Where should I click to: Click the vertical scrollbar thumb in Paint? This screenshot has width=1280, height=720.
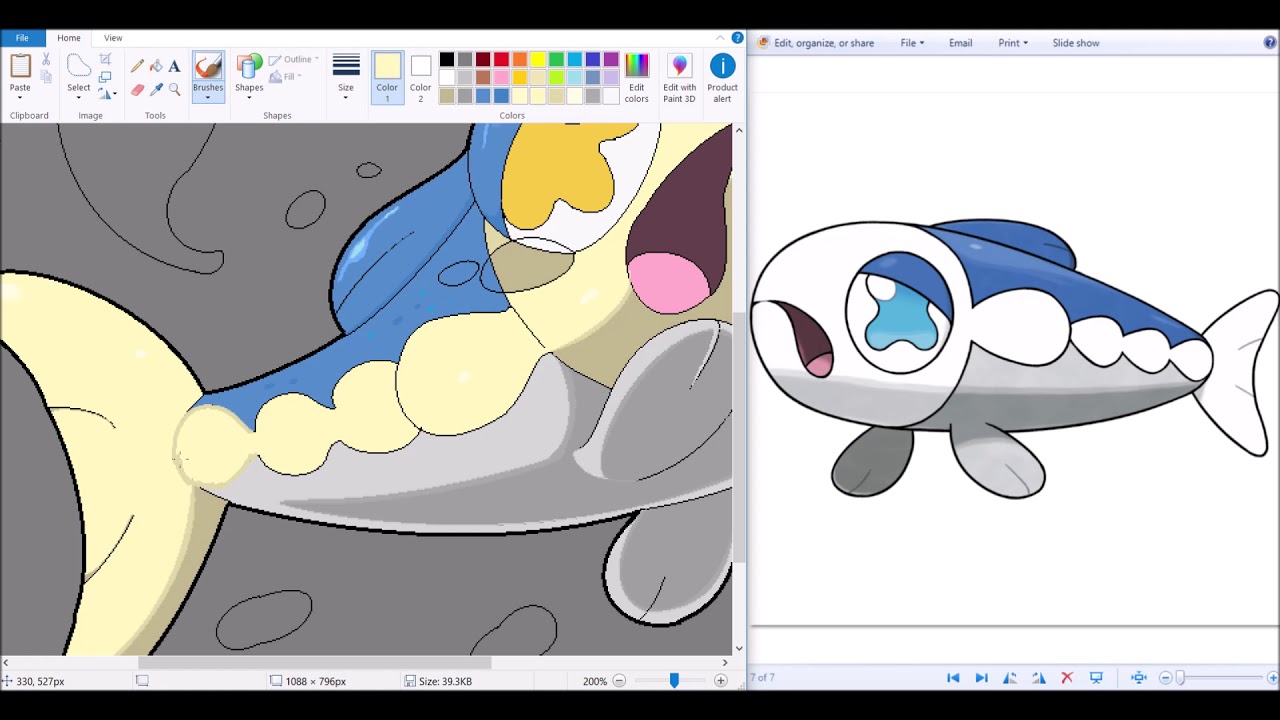click(x=739, y=437)
